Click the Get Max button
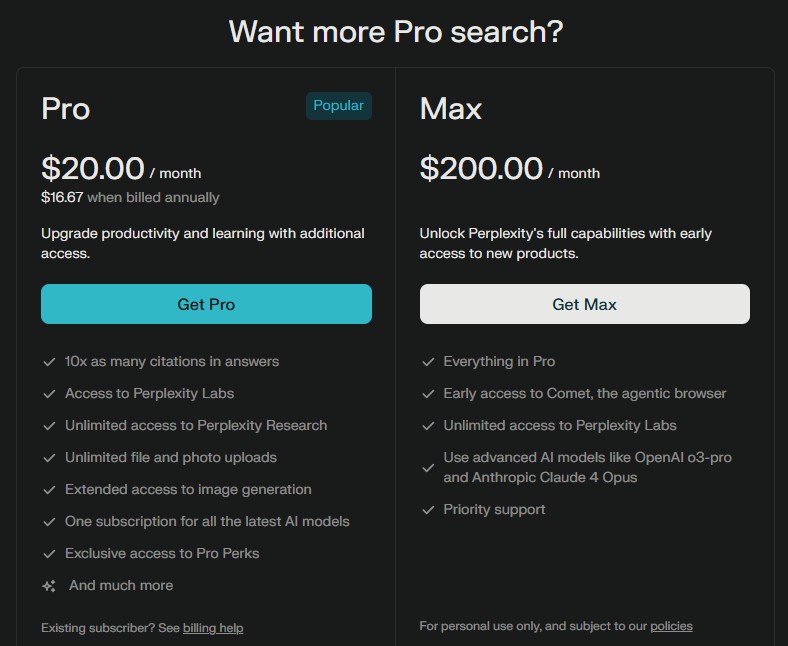Screen dimensions: 788x646 tap(584, 304)
